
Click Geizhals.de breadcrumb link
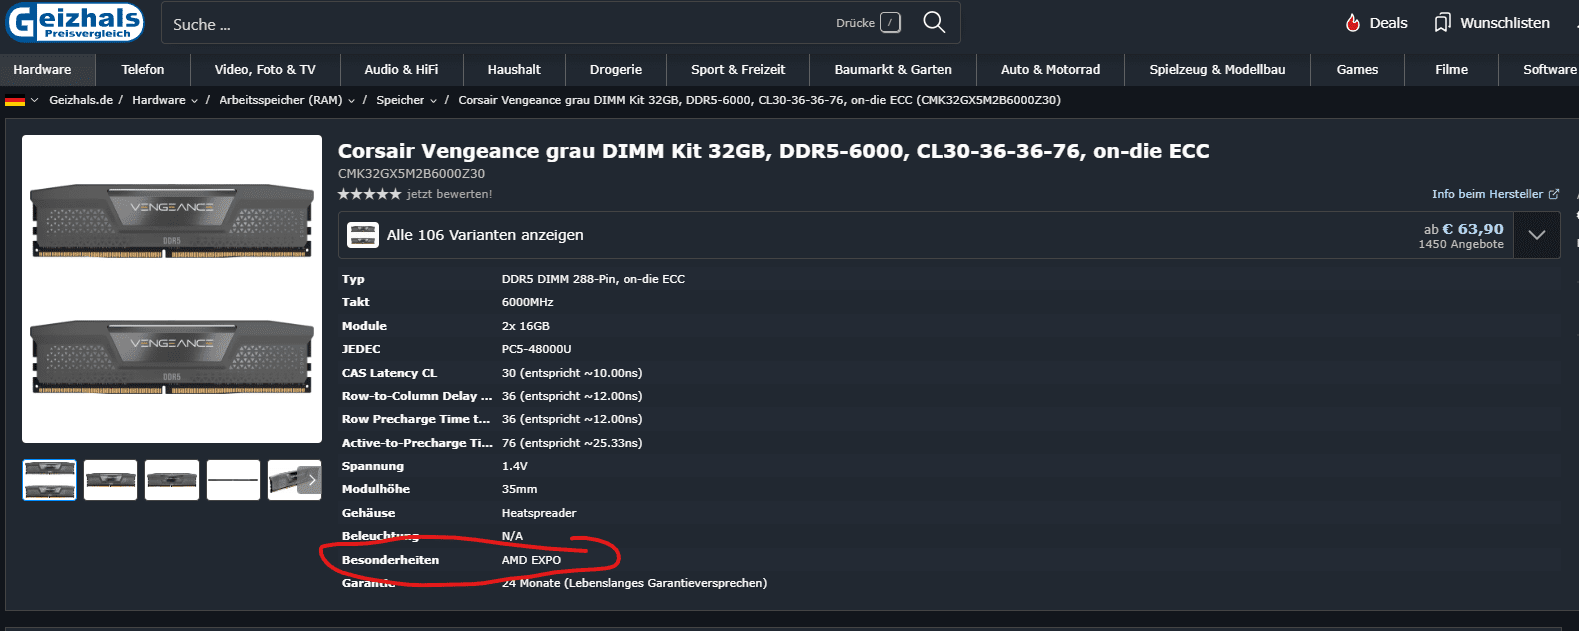(x=81, y=100)
